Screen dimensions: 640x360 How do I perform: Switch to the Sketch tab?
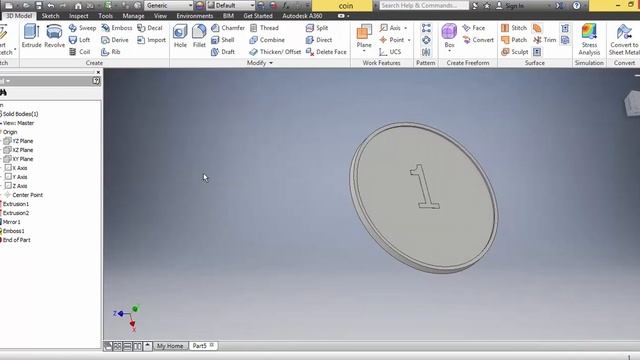coord(51,16)
